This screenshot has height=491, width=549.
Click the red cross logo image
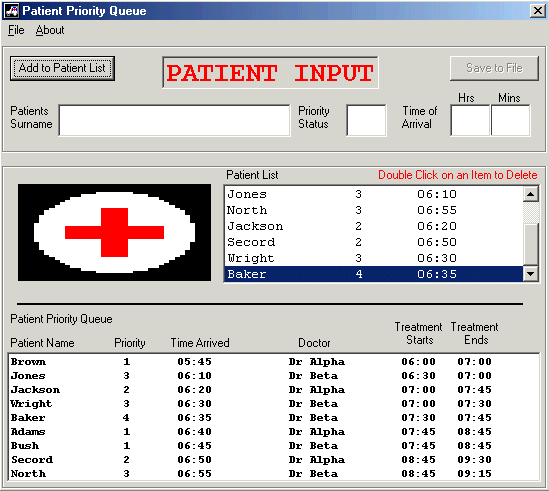[x=114, y=233]
